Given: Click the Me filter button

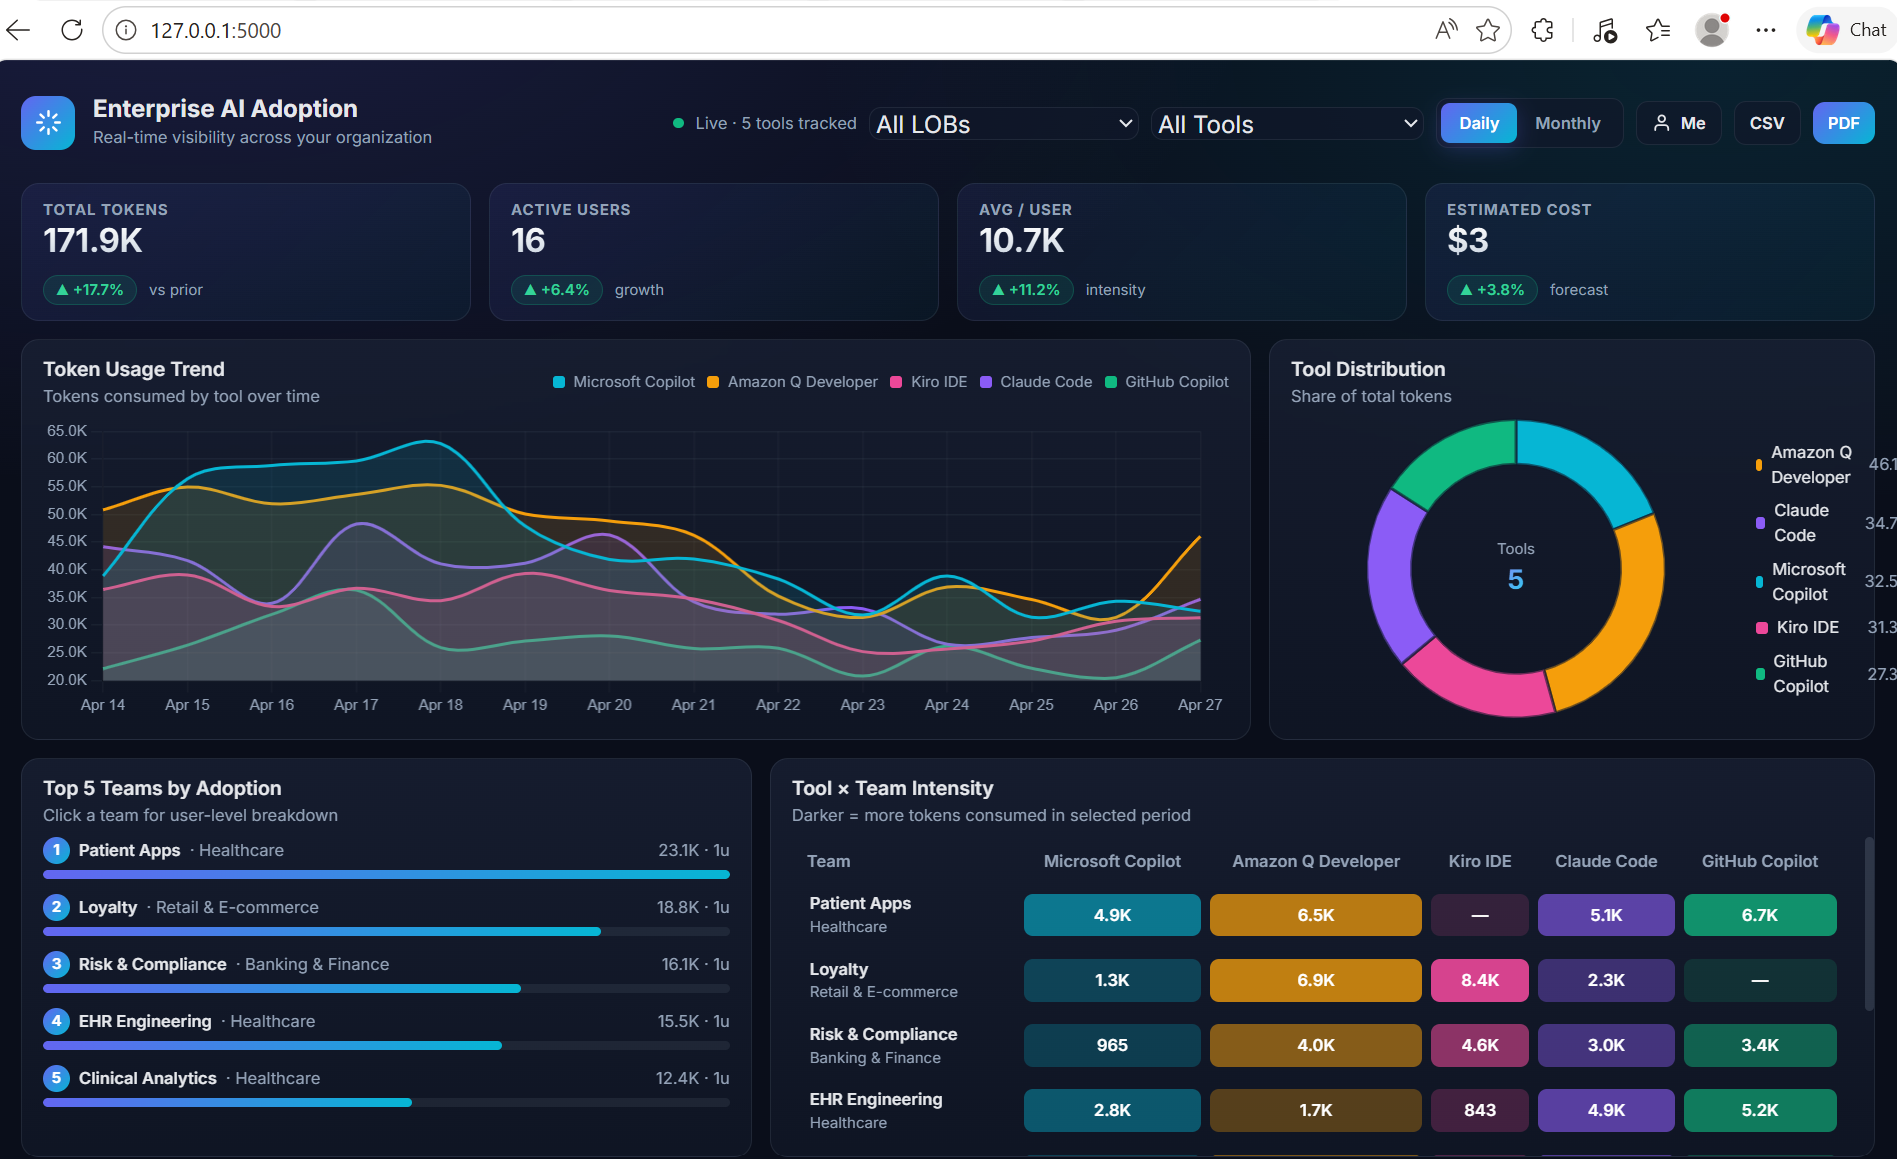Looking at the screenshot, I should (x=1679, y=123).
